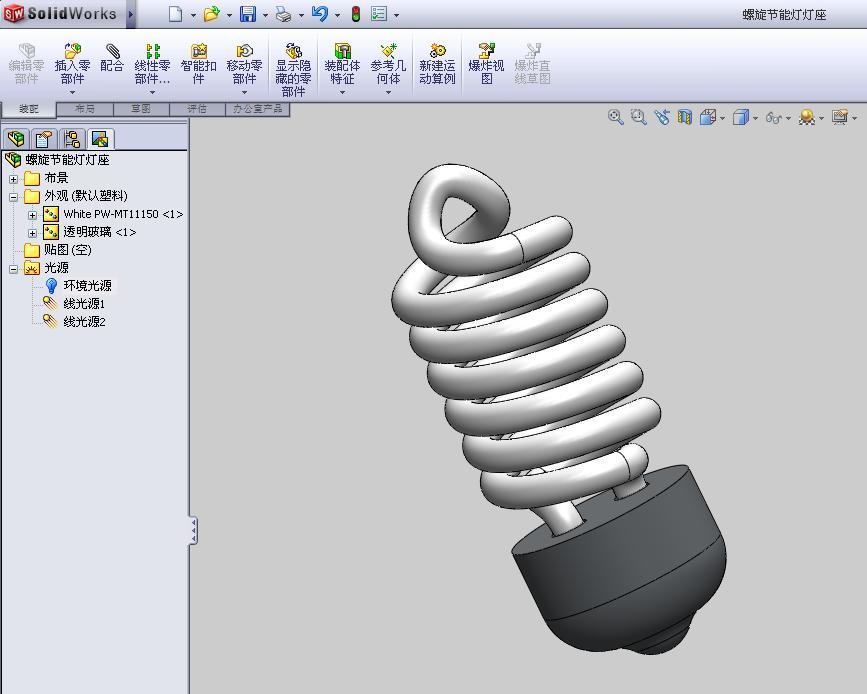The width and height of the screenshot is (867, 694).
Task: Click Previous View icon
Action: (662, 117)
